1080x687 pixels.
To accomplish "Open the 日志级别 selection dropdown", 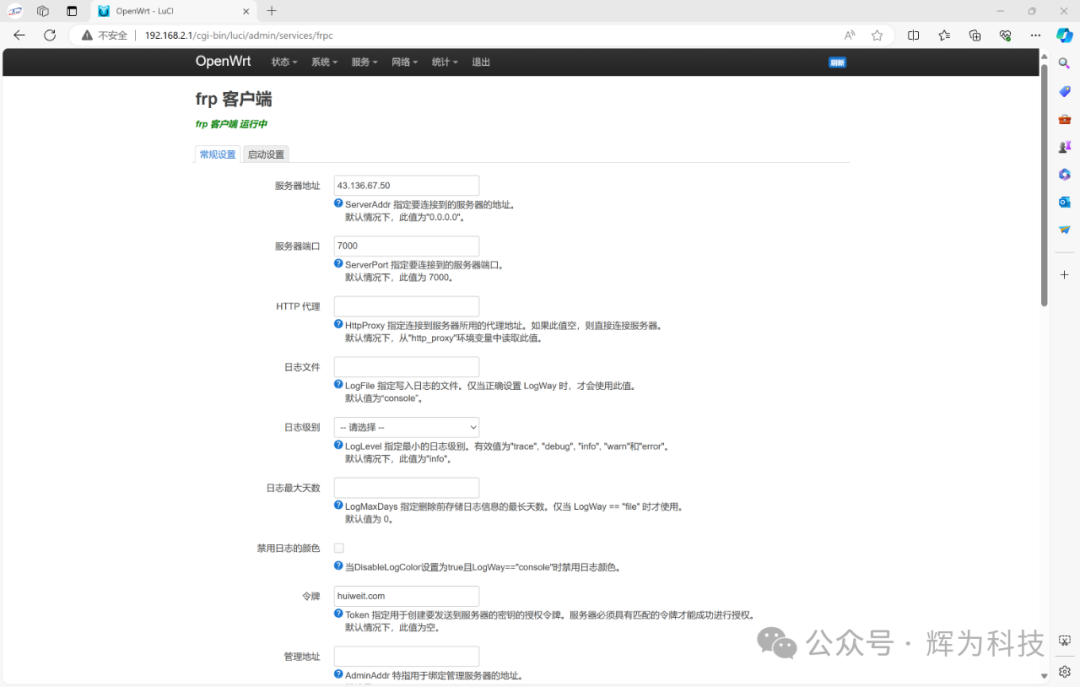I will pos(406,426).
